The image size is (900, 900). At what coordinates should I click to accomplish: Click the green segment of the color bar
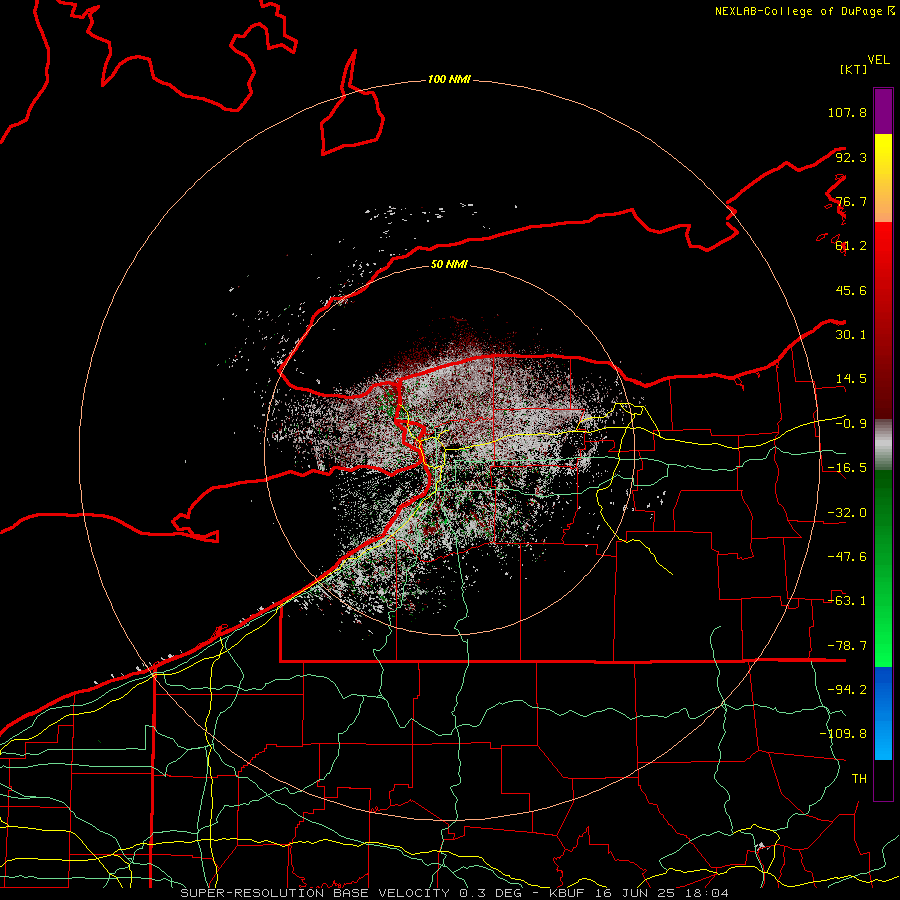pyautogui.click(x=883, y=568)
